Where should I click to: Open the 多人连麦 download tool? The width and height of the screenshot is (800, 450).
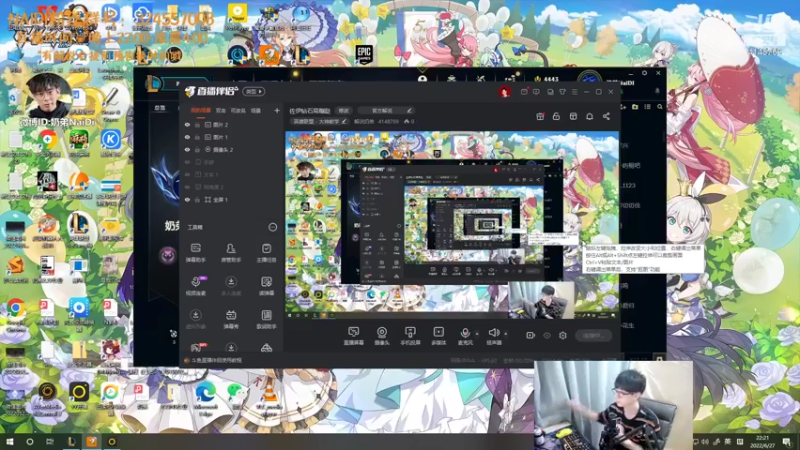[x=231, y=286]
